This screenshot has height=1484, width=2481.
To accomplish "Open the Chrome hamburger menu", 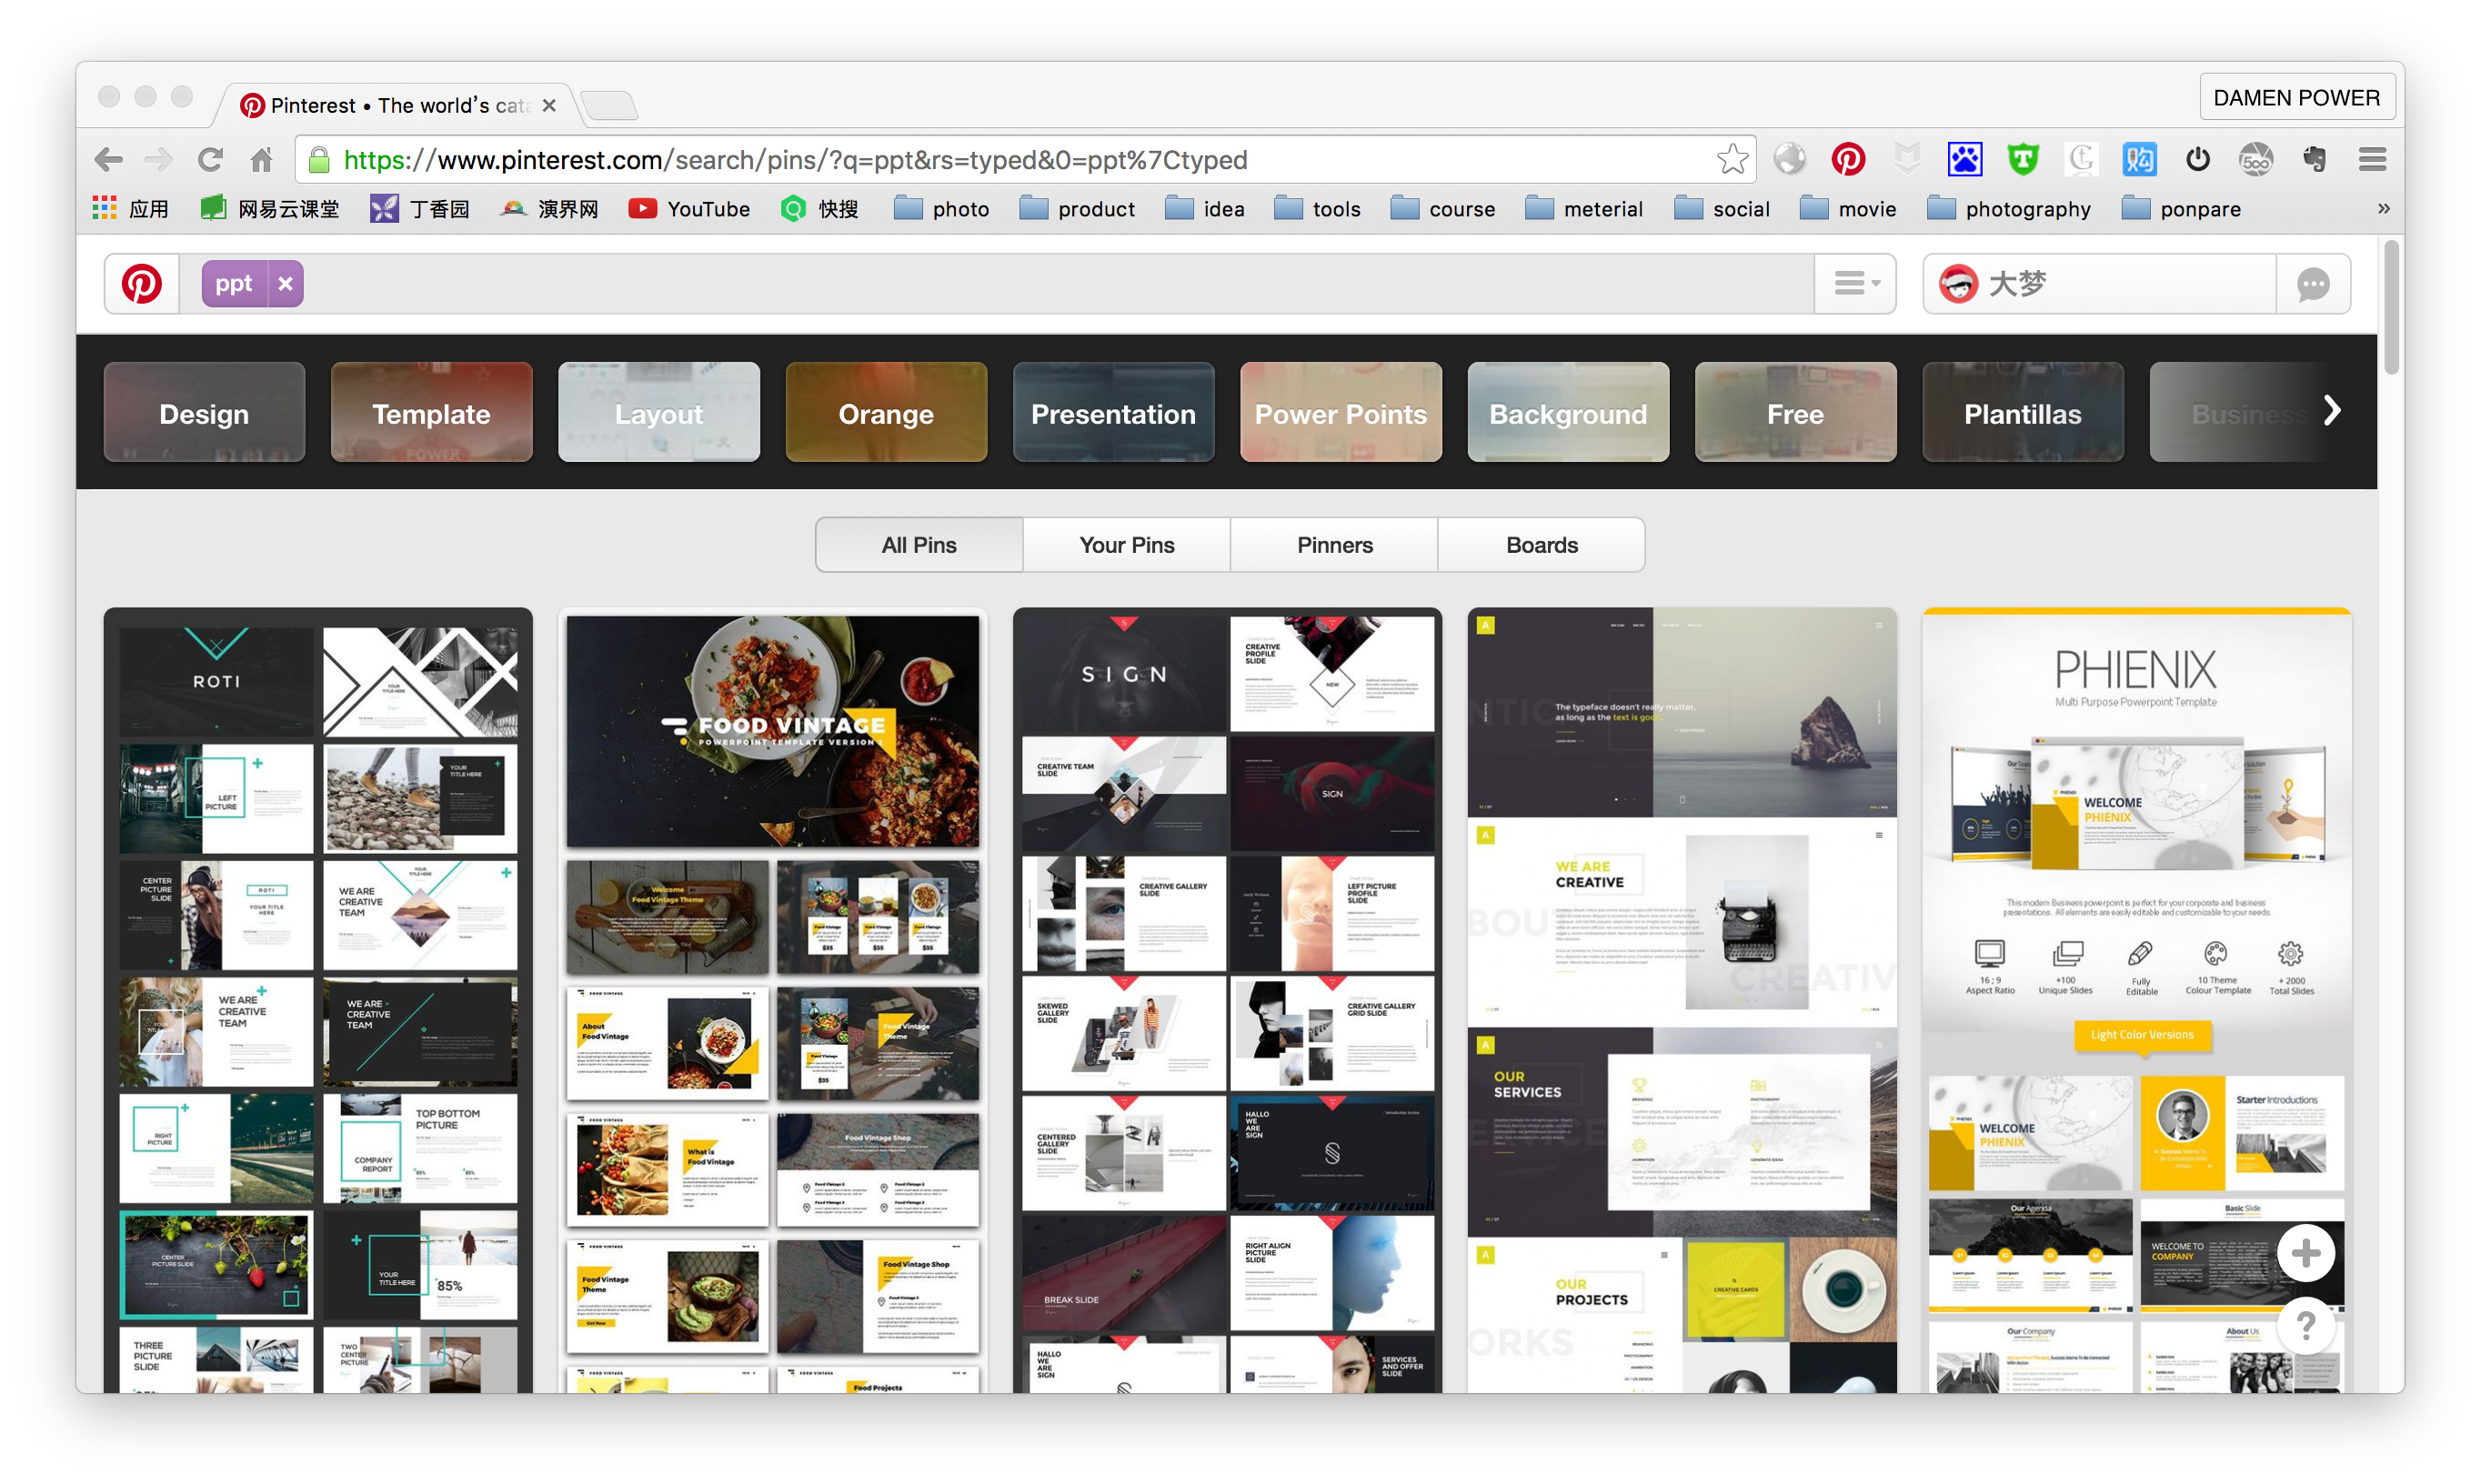I will 2372,159.
